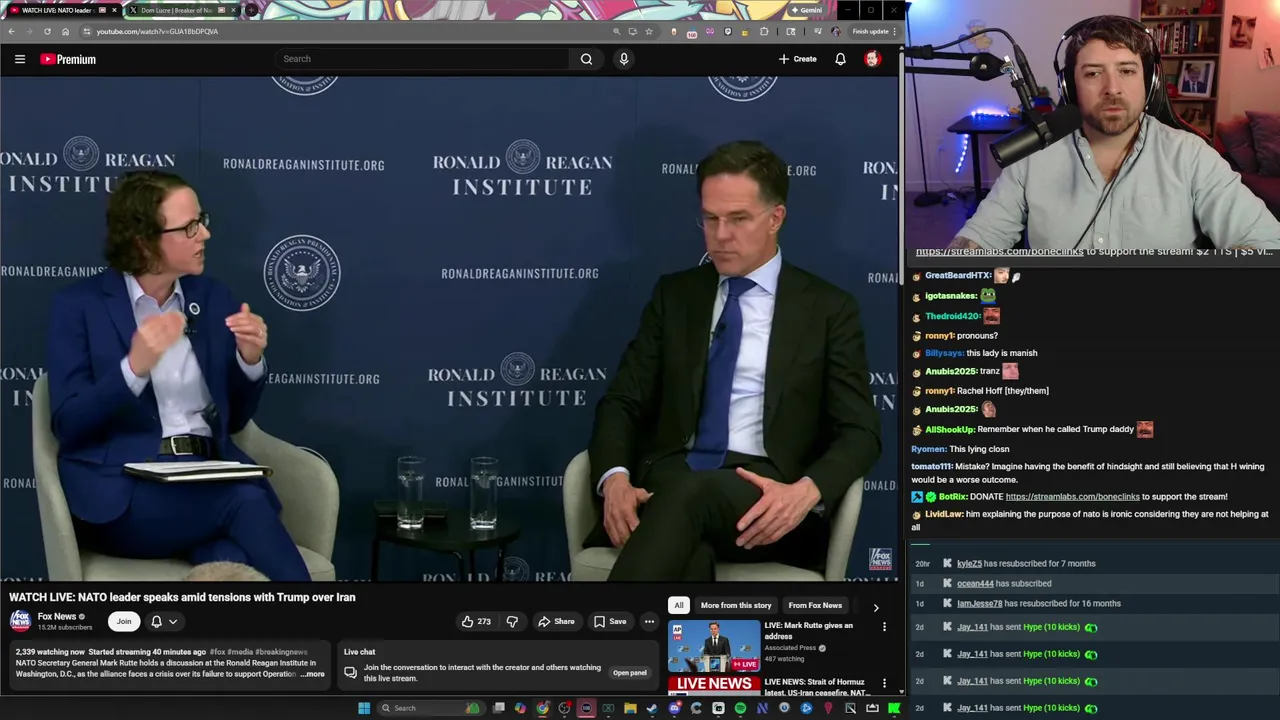Open the live chat panel
1280x720 pixels.
click(x=629, y=673)
